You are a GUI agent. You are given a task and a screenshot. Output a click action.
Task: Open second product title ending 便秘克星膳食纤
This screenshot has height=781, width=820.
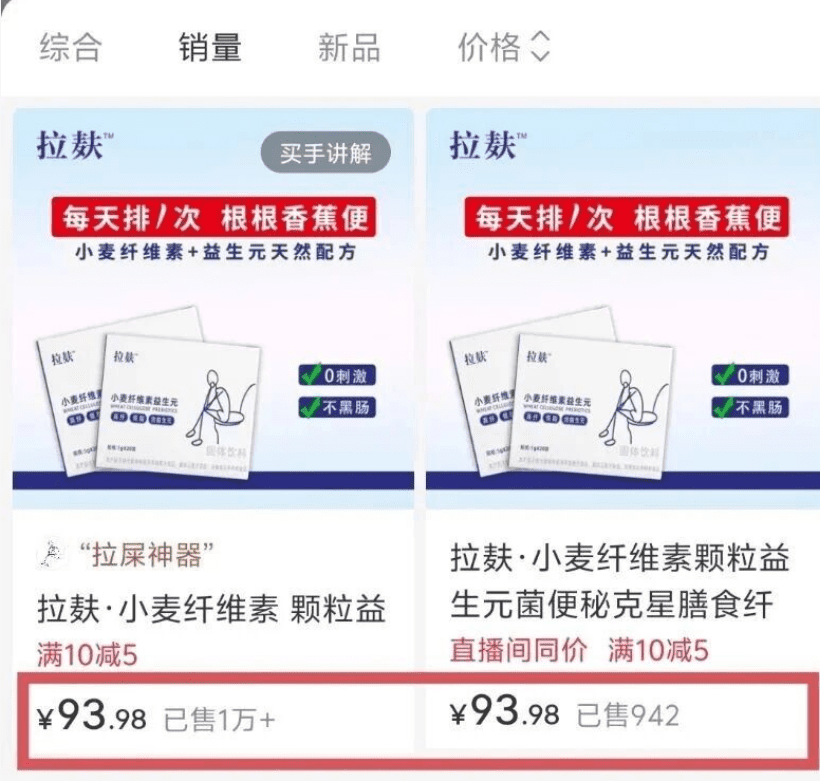pos(619,581)
